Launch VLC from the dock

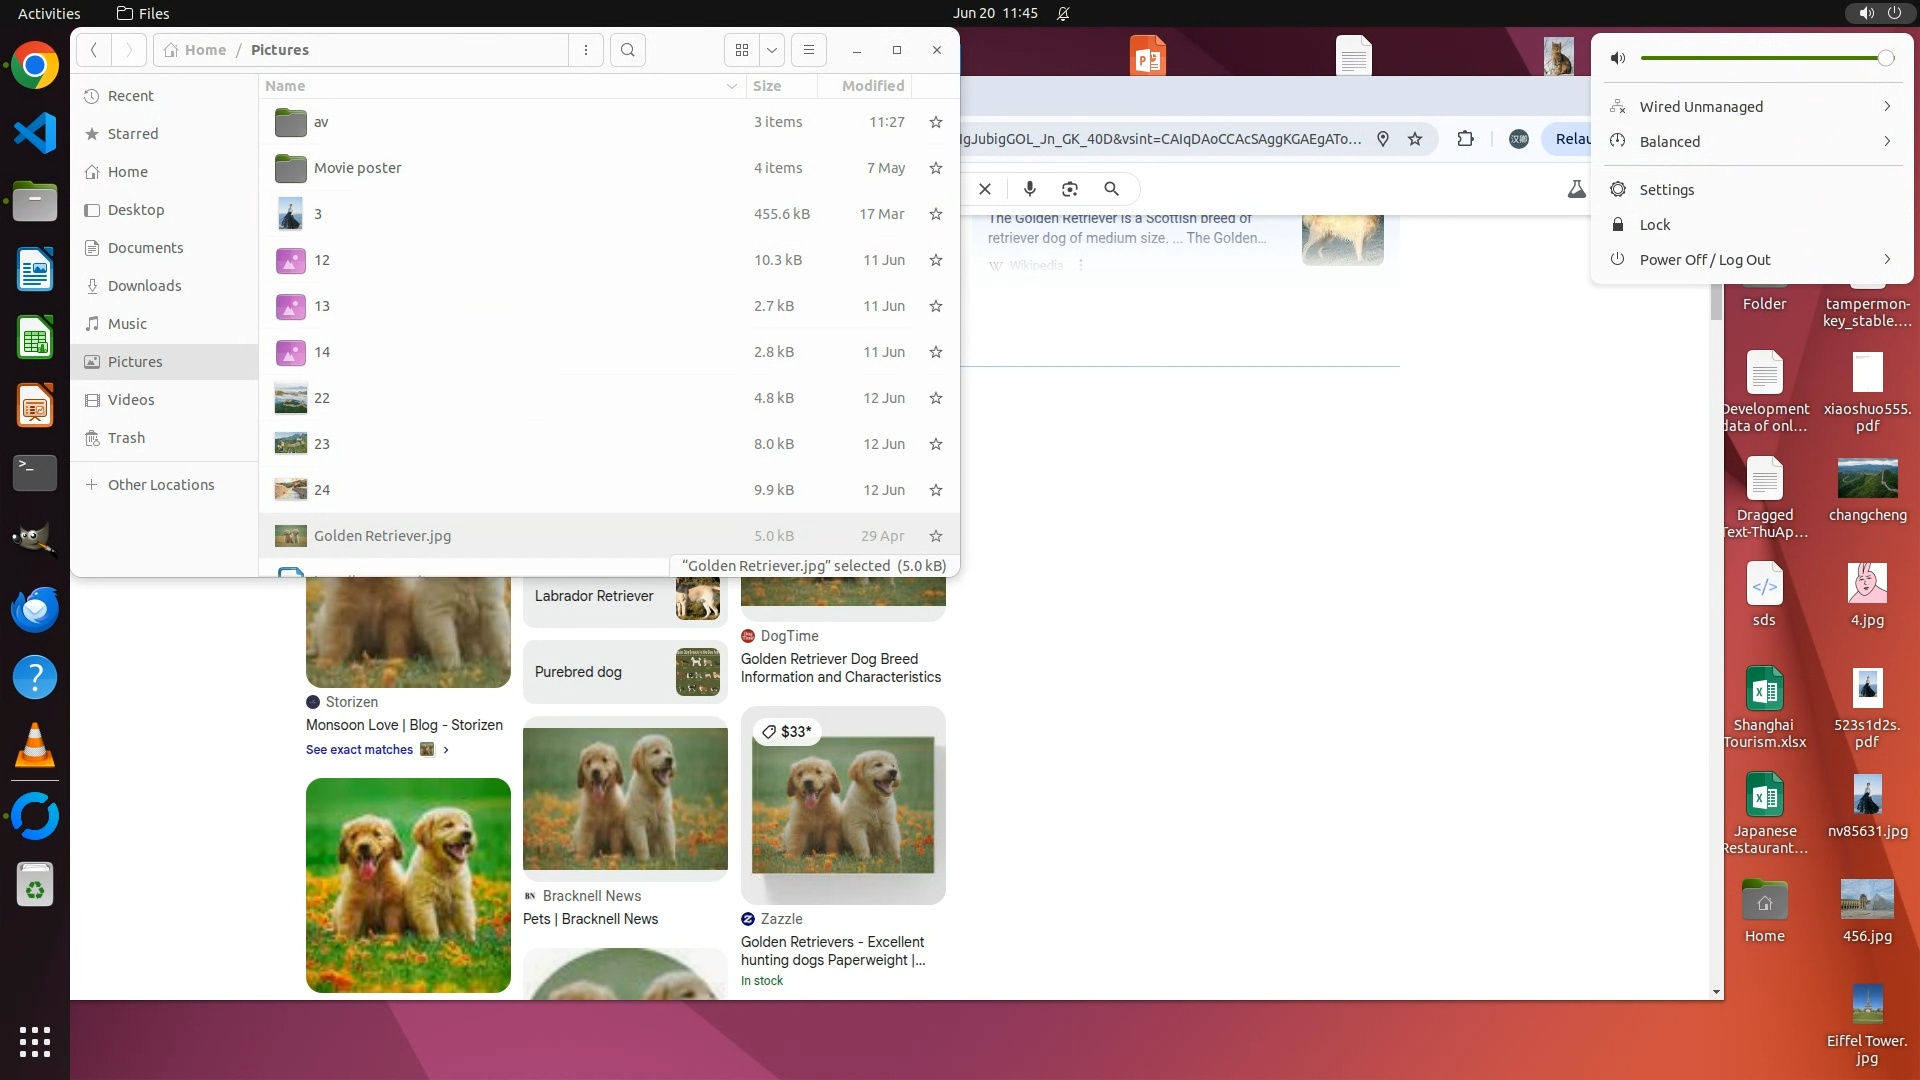pos(34,746)
